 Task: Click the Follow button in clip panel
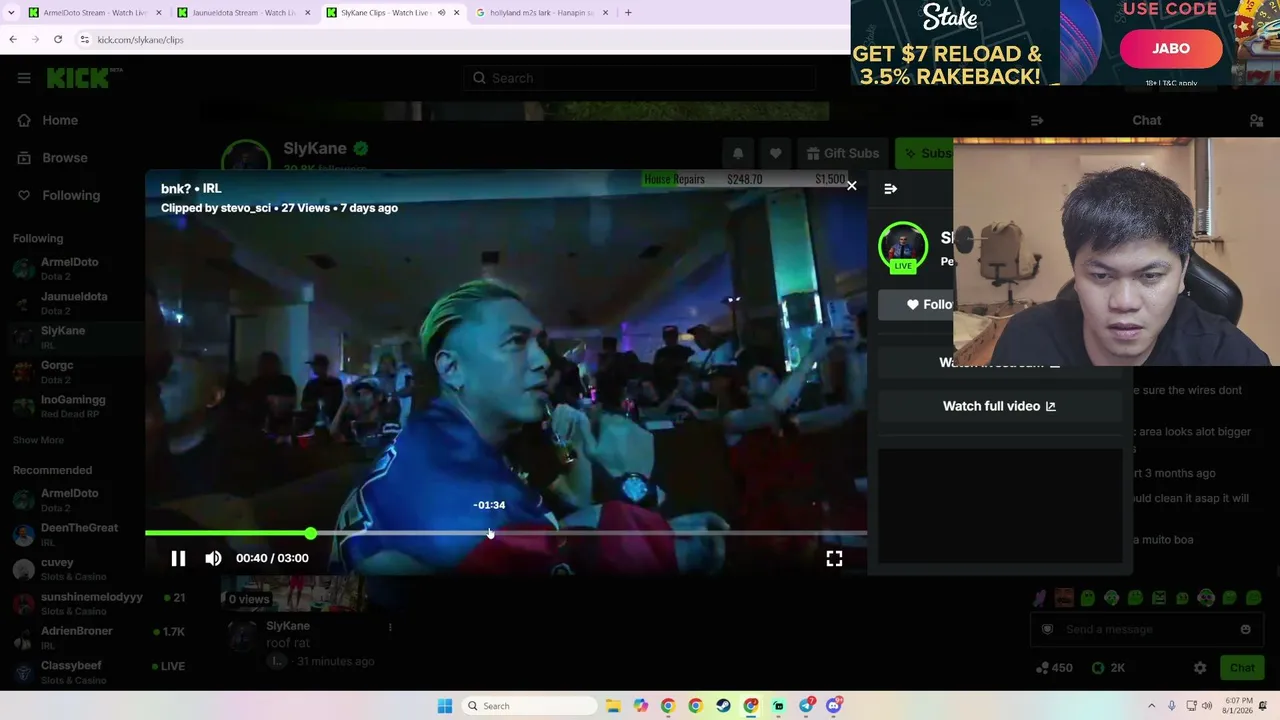[930, 305]
